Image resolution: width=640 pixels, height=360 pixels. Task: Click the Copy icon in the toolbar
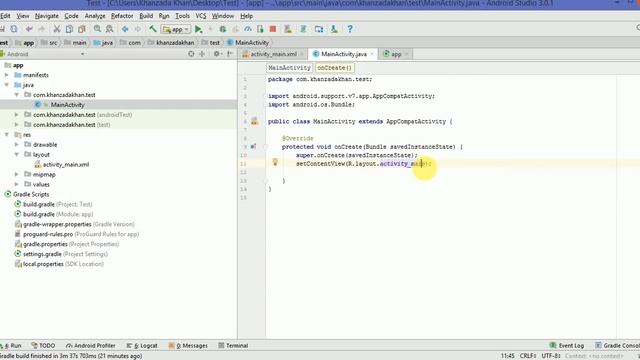pyautogui.click(x=69, y=29)
